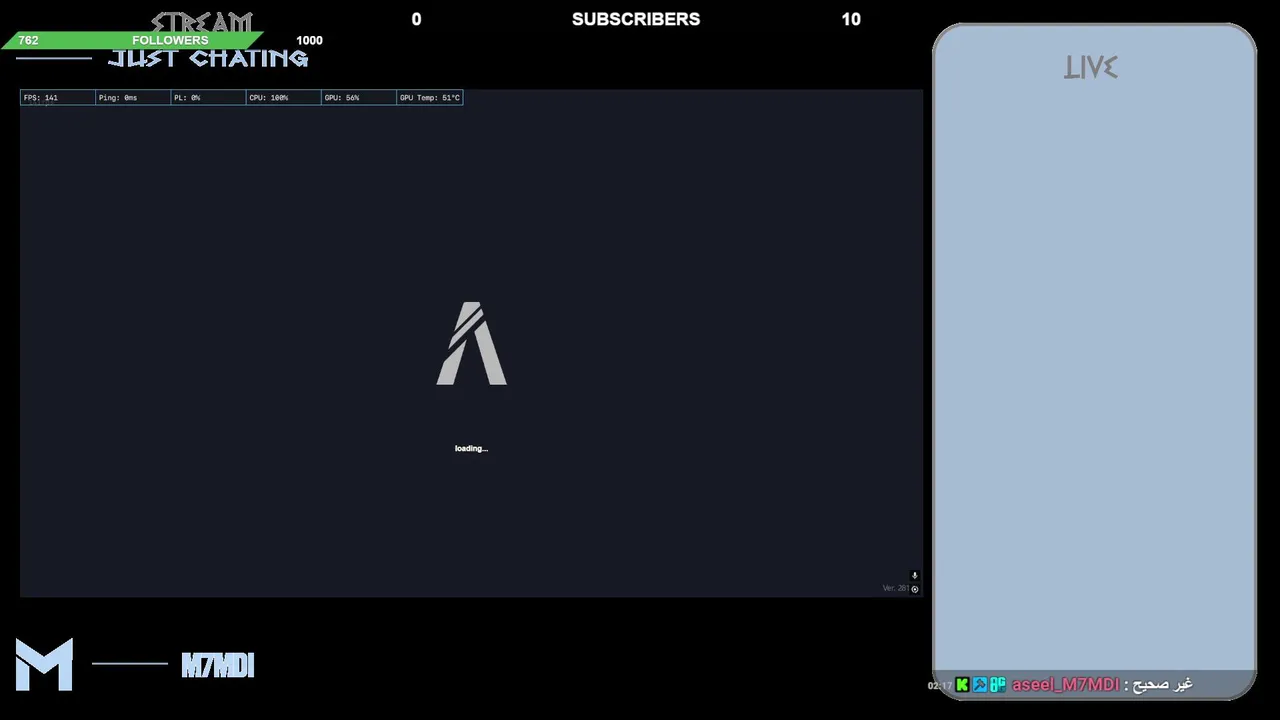The width and height of the screenshot is (1280, 720).
Task: Click the 'CPU: 100%' stat cell
Action: (284, 97)
